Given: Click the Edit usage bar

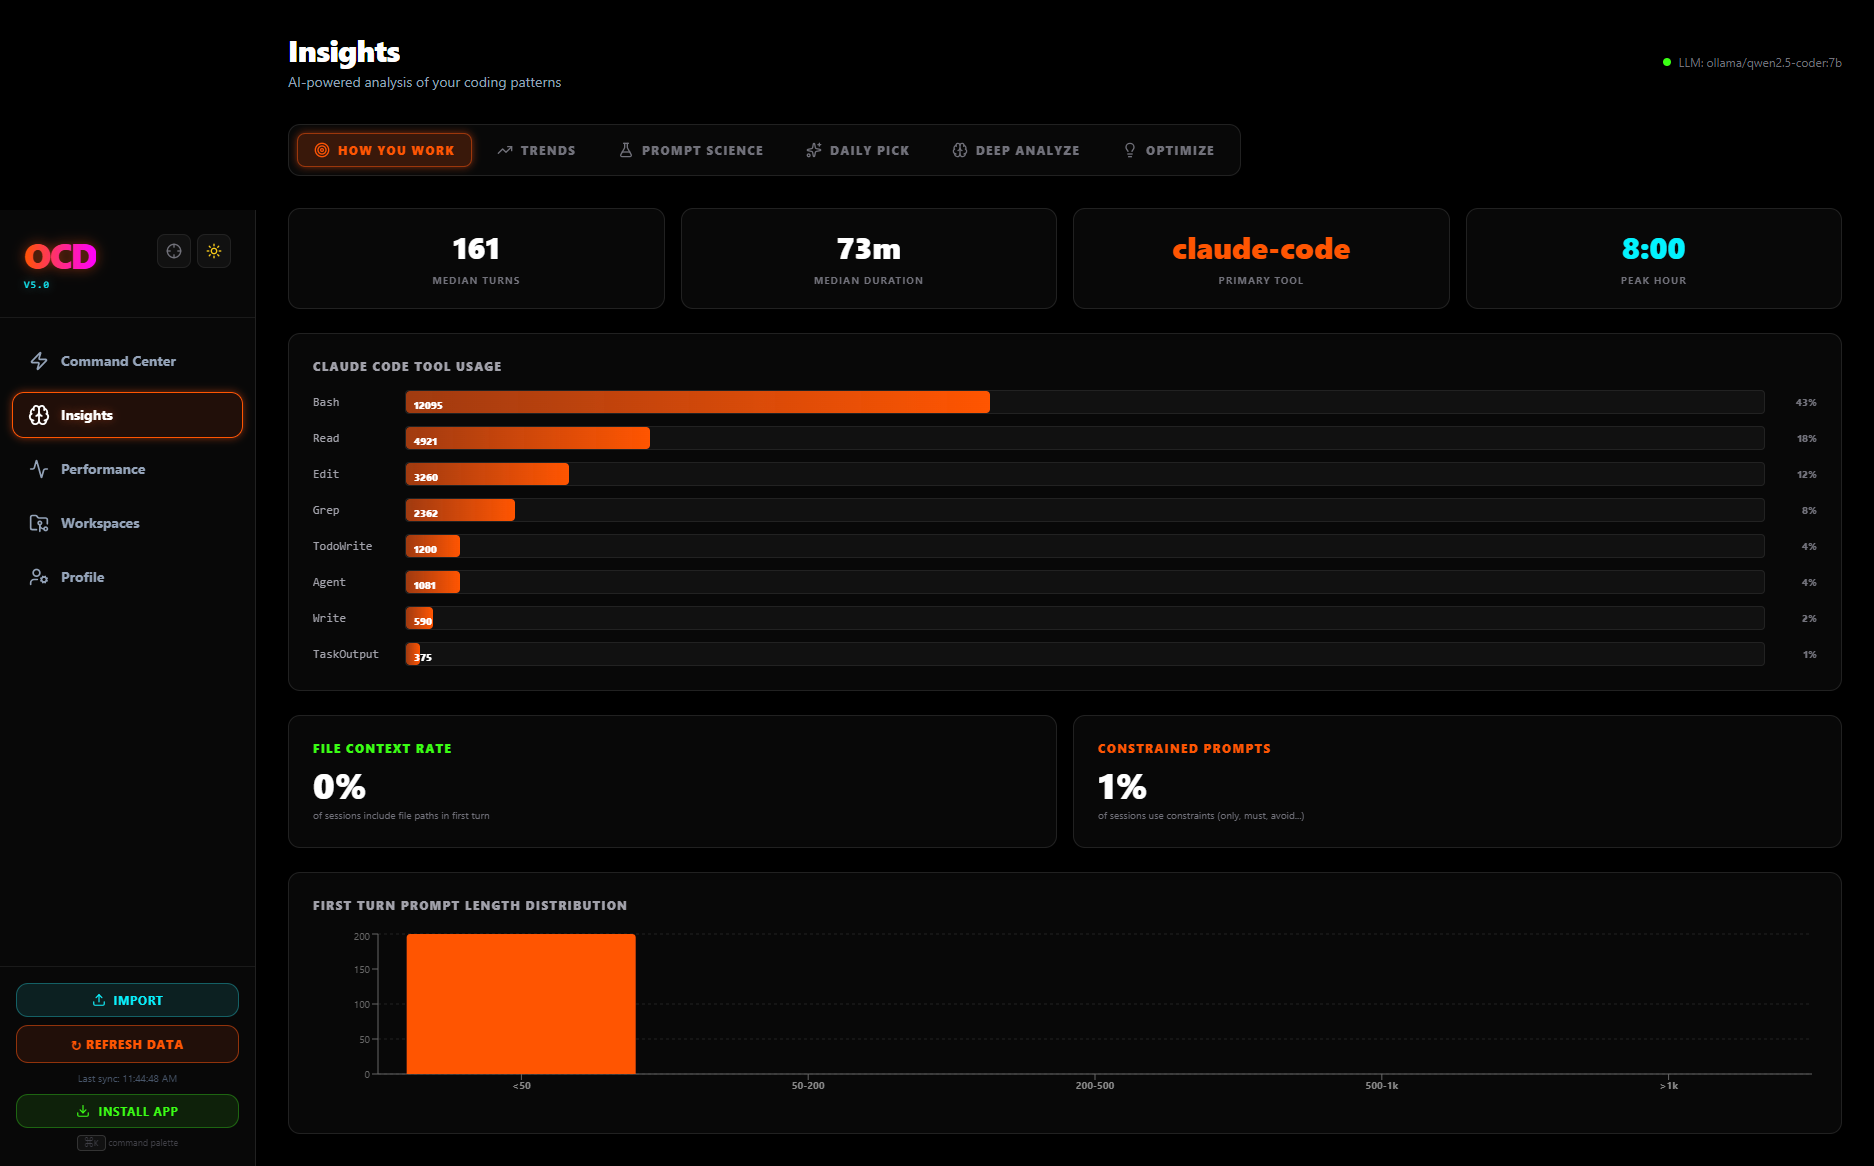Looking at the screenshot, I should [x=487, y=474].
